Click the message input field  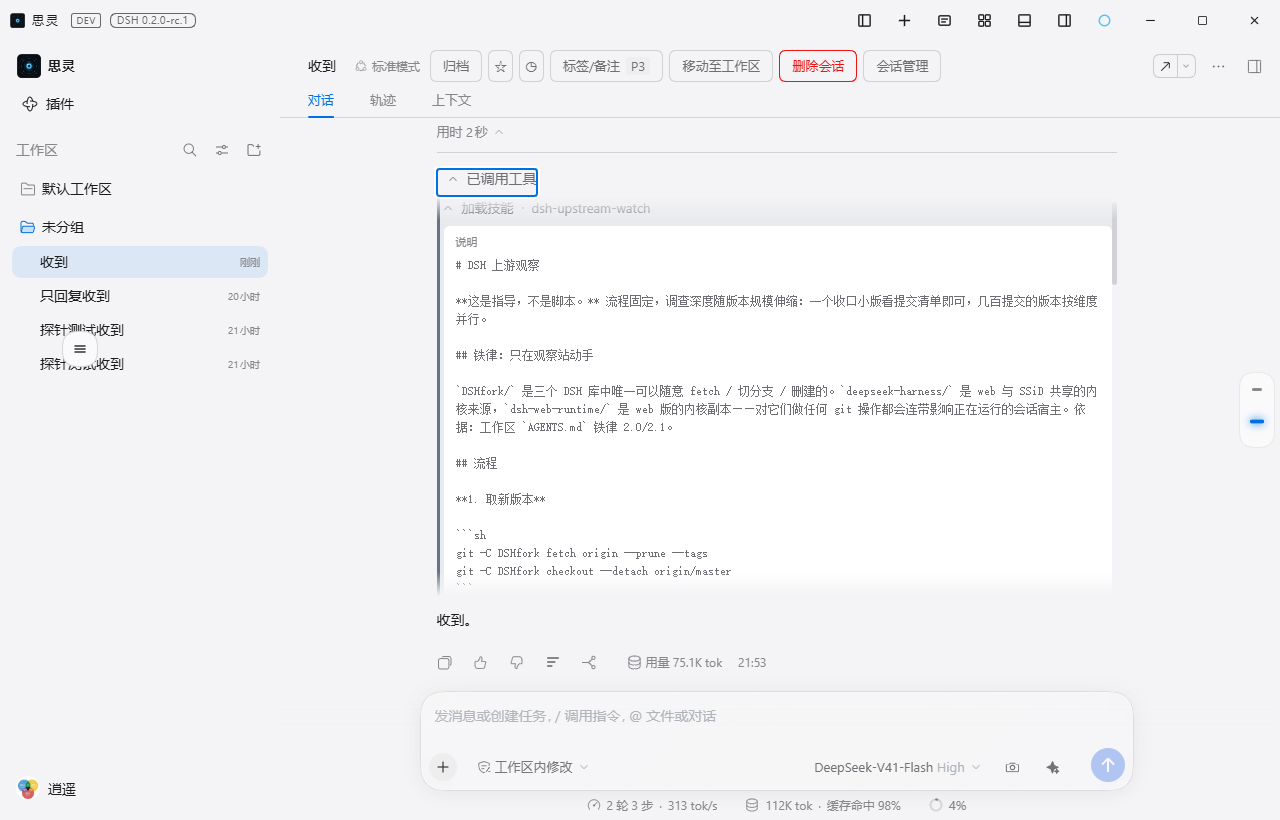776,716
